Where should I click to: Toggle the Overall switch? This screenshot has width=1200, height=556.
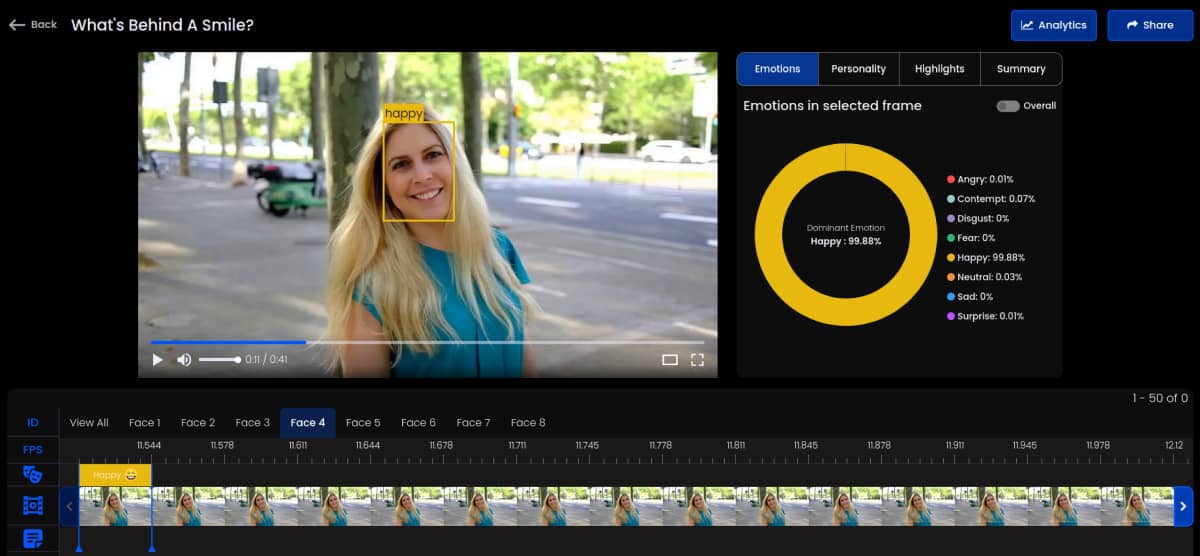tap(1008, 106)
